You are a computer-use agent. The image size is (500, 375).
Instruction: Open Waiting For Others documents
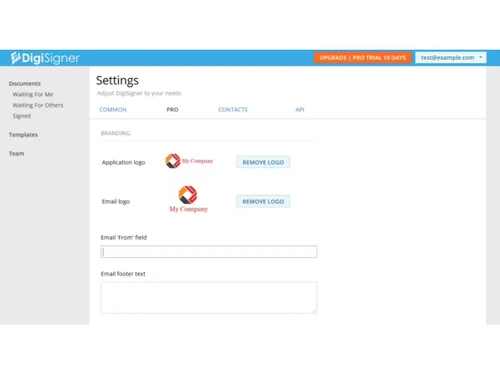pyautogui.click(x=38, y=105)
